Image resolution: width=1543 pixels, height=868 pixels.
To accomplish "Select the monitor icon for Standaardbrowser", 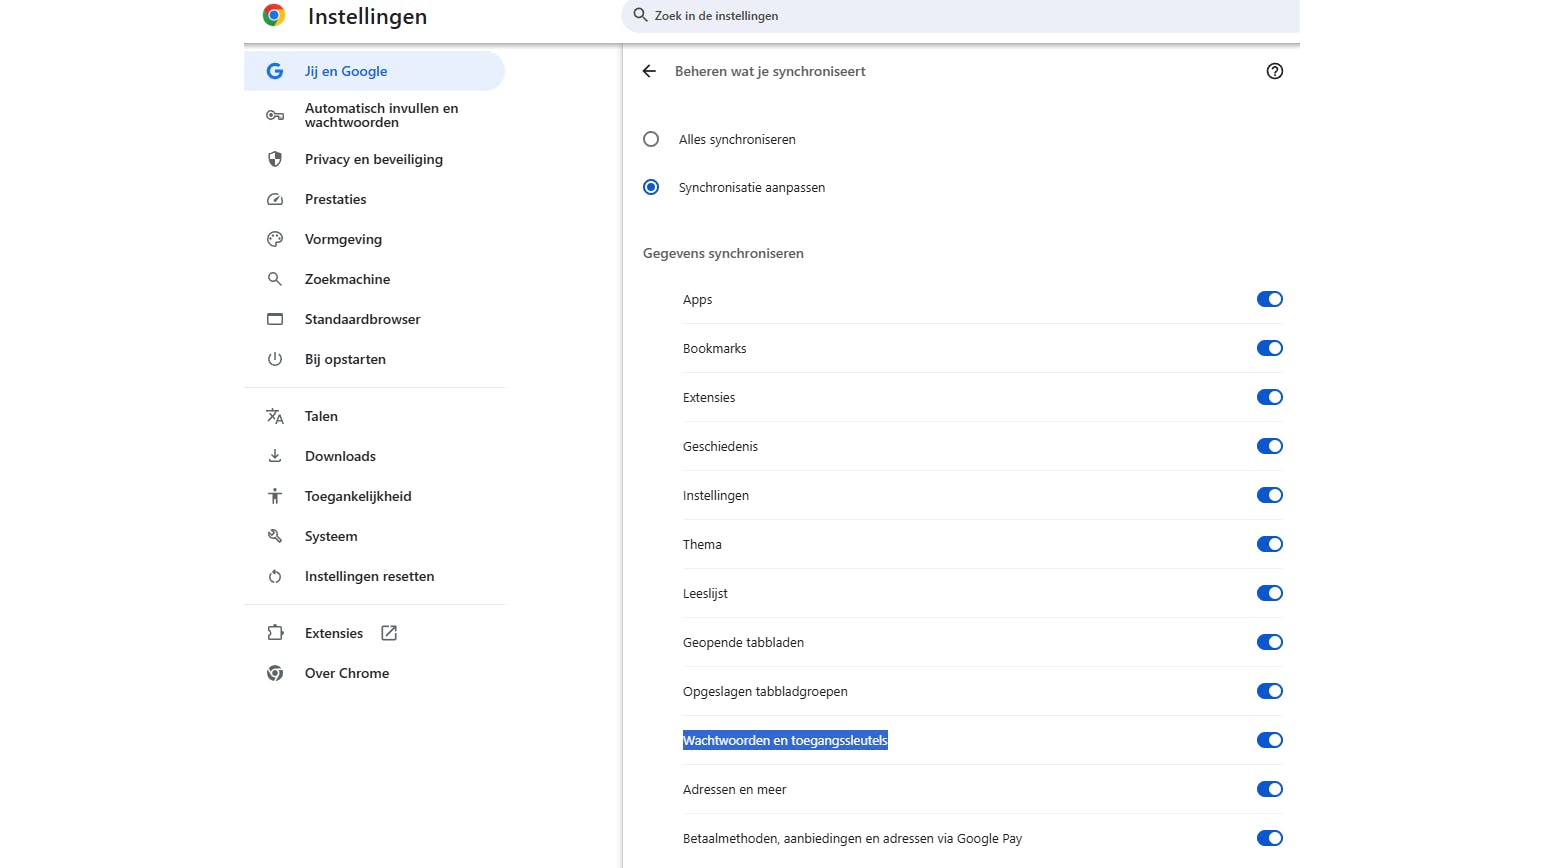I will pyautogui.click(x=275, y=319).
